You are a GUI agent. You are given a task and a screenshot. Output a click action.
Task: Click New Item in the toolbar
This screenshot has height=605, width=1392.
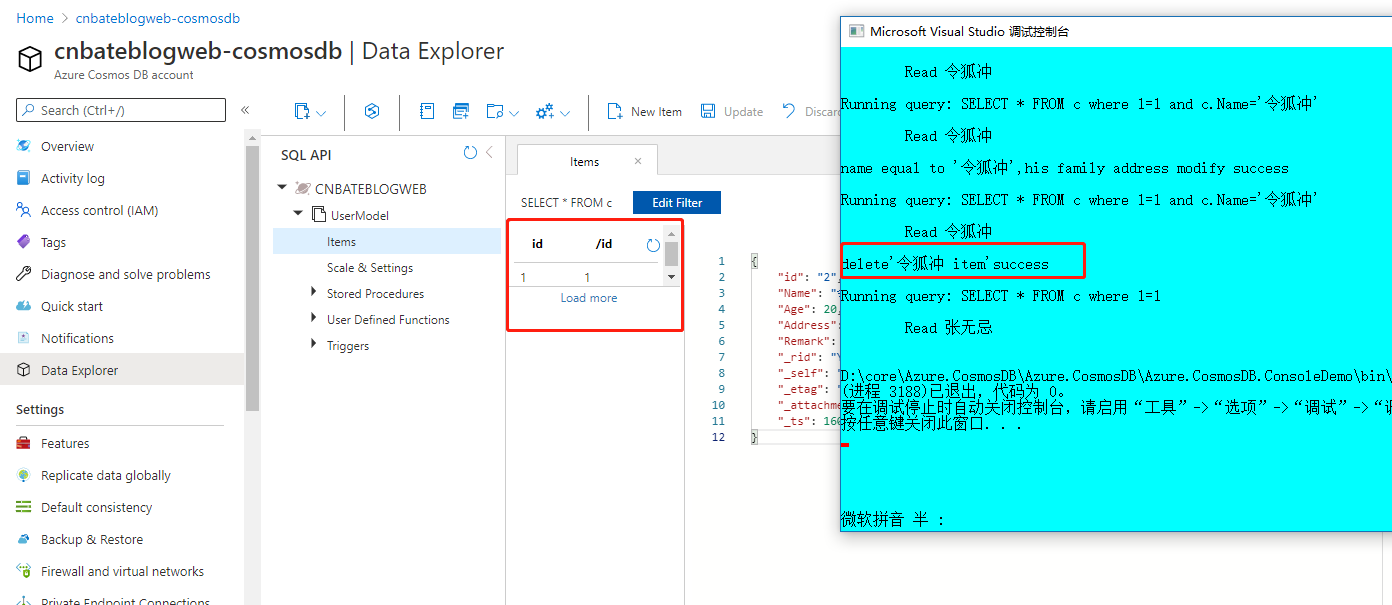coord(645,112)
